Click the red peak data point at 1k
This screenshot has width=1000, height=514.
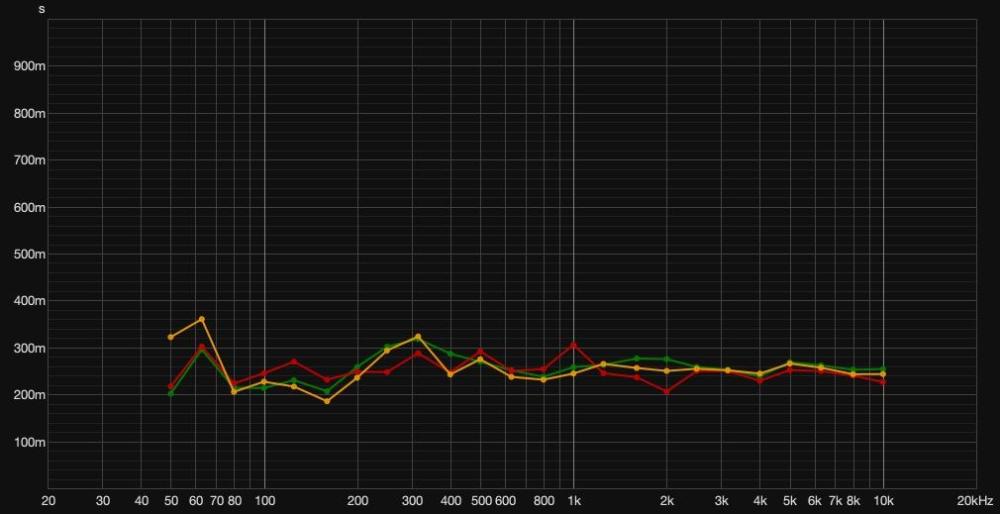click(x=574, y=345)
